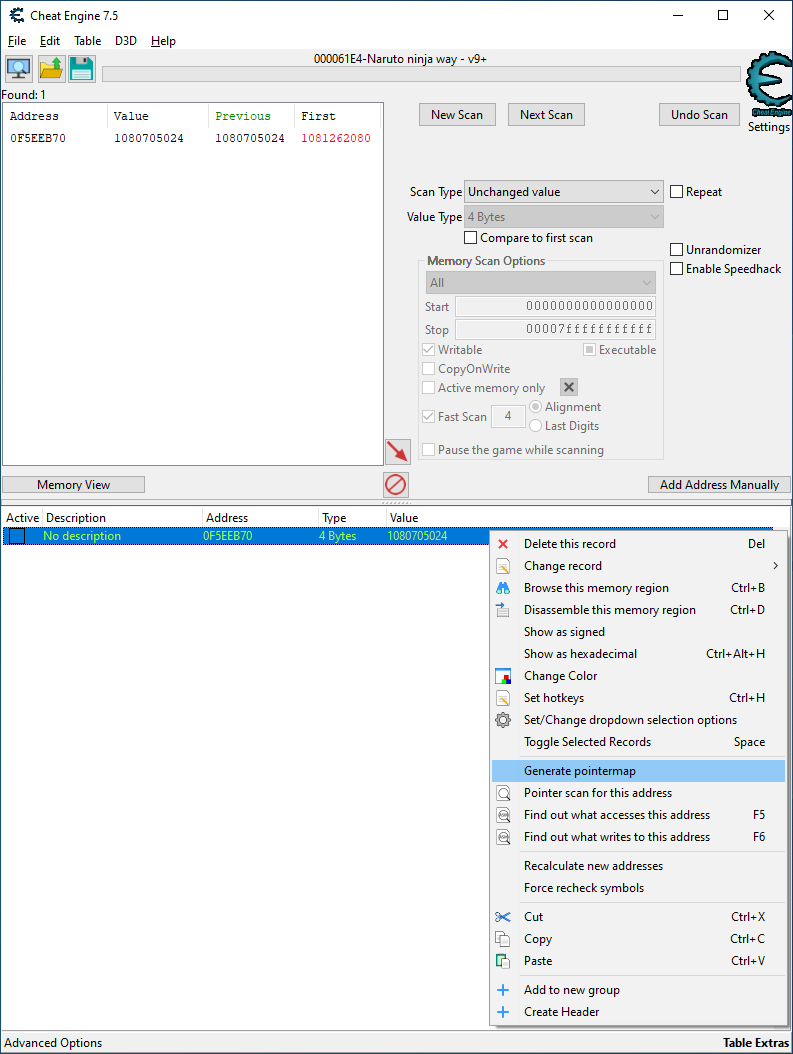Click the Paste clipboard icon

tap(503, 961)
